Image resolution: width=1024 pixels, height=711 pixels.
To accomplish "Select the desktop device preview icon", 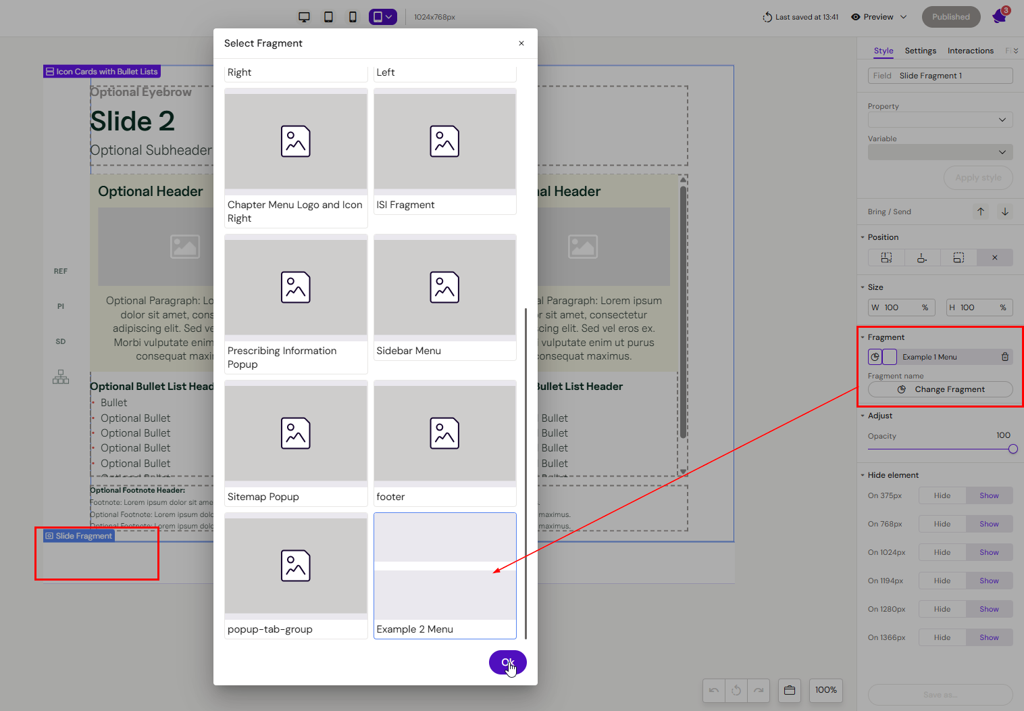I will pyautogui.click(x=304, y=17).
